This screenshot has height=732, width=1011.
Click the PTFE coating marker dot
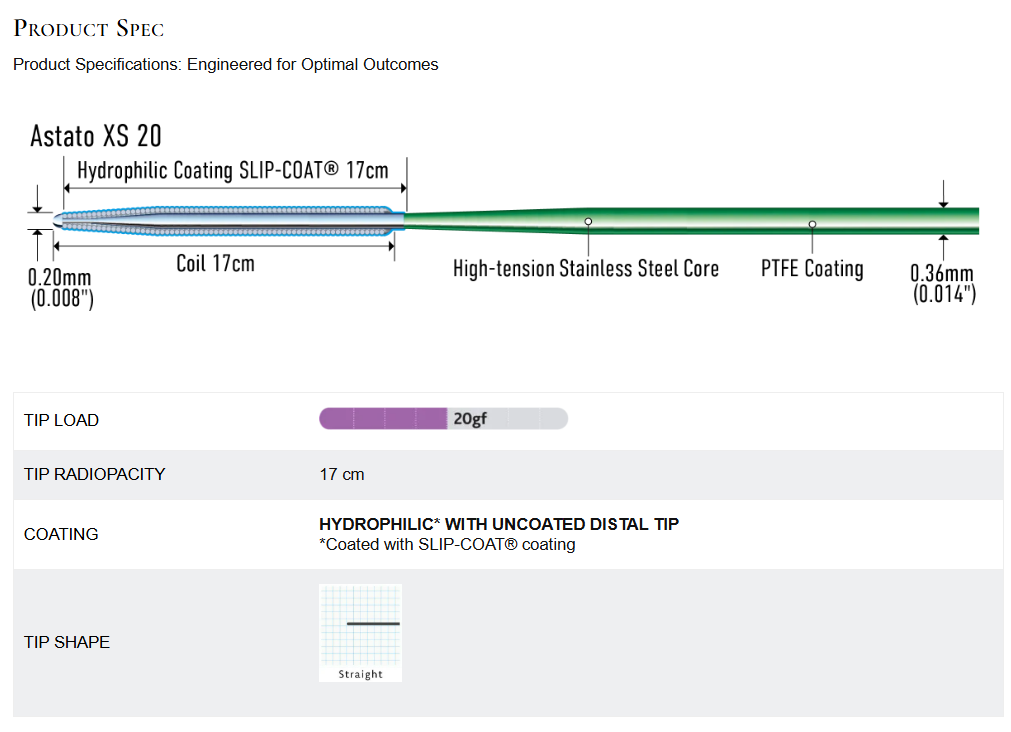812,224
